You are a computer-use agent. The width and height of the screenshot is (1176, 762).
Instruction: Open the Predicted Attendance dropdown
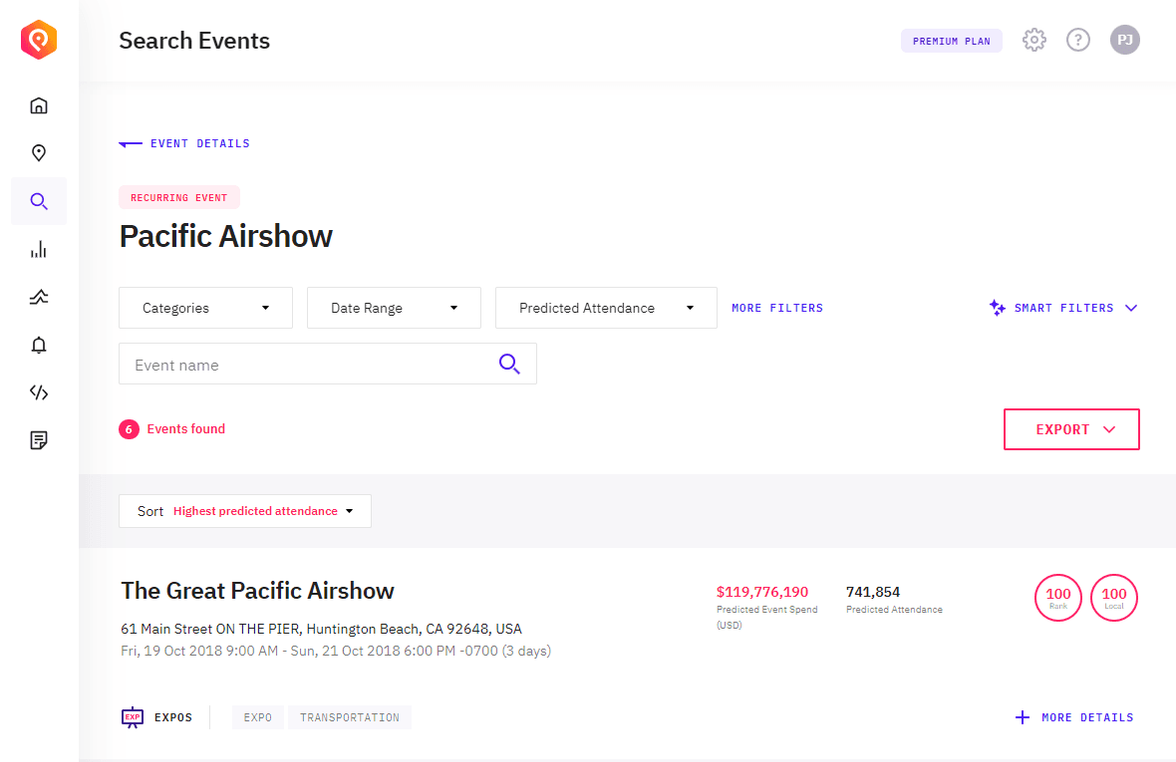tap(605, 307)
